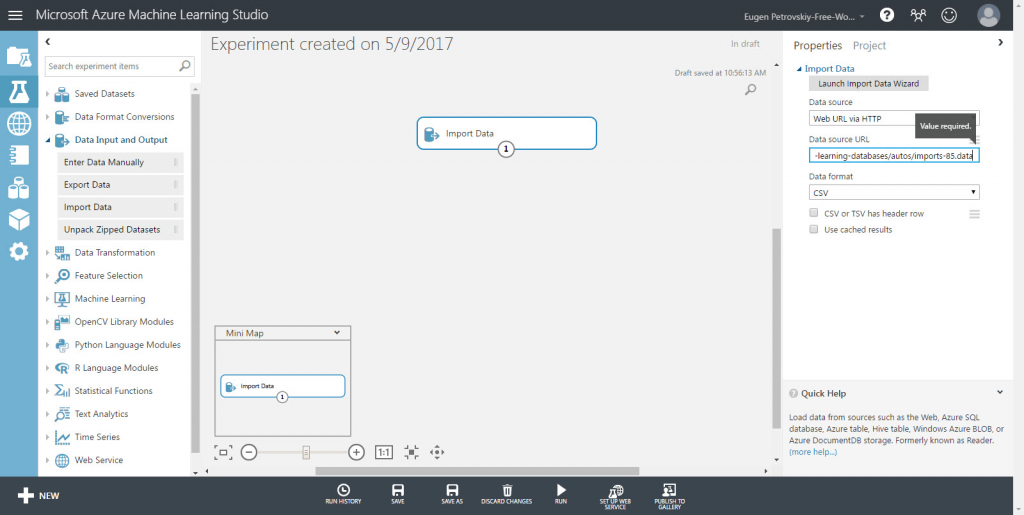
Task: Click the zoom in plus button
Action: (356, 452)
